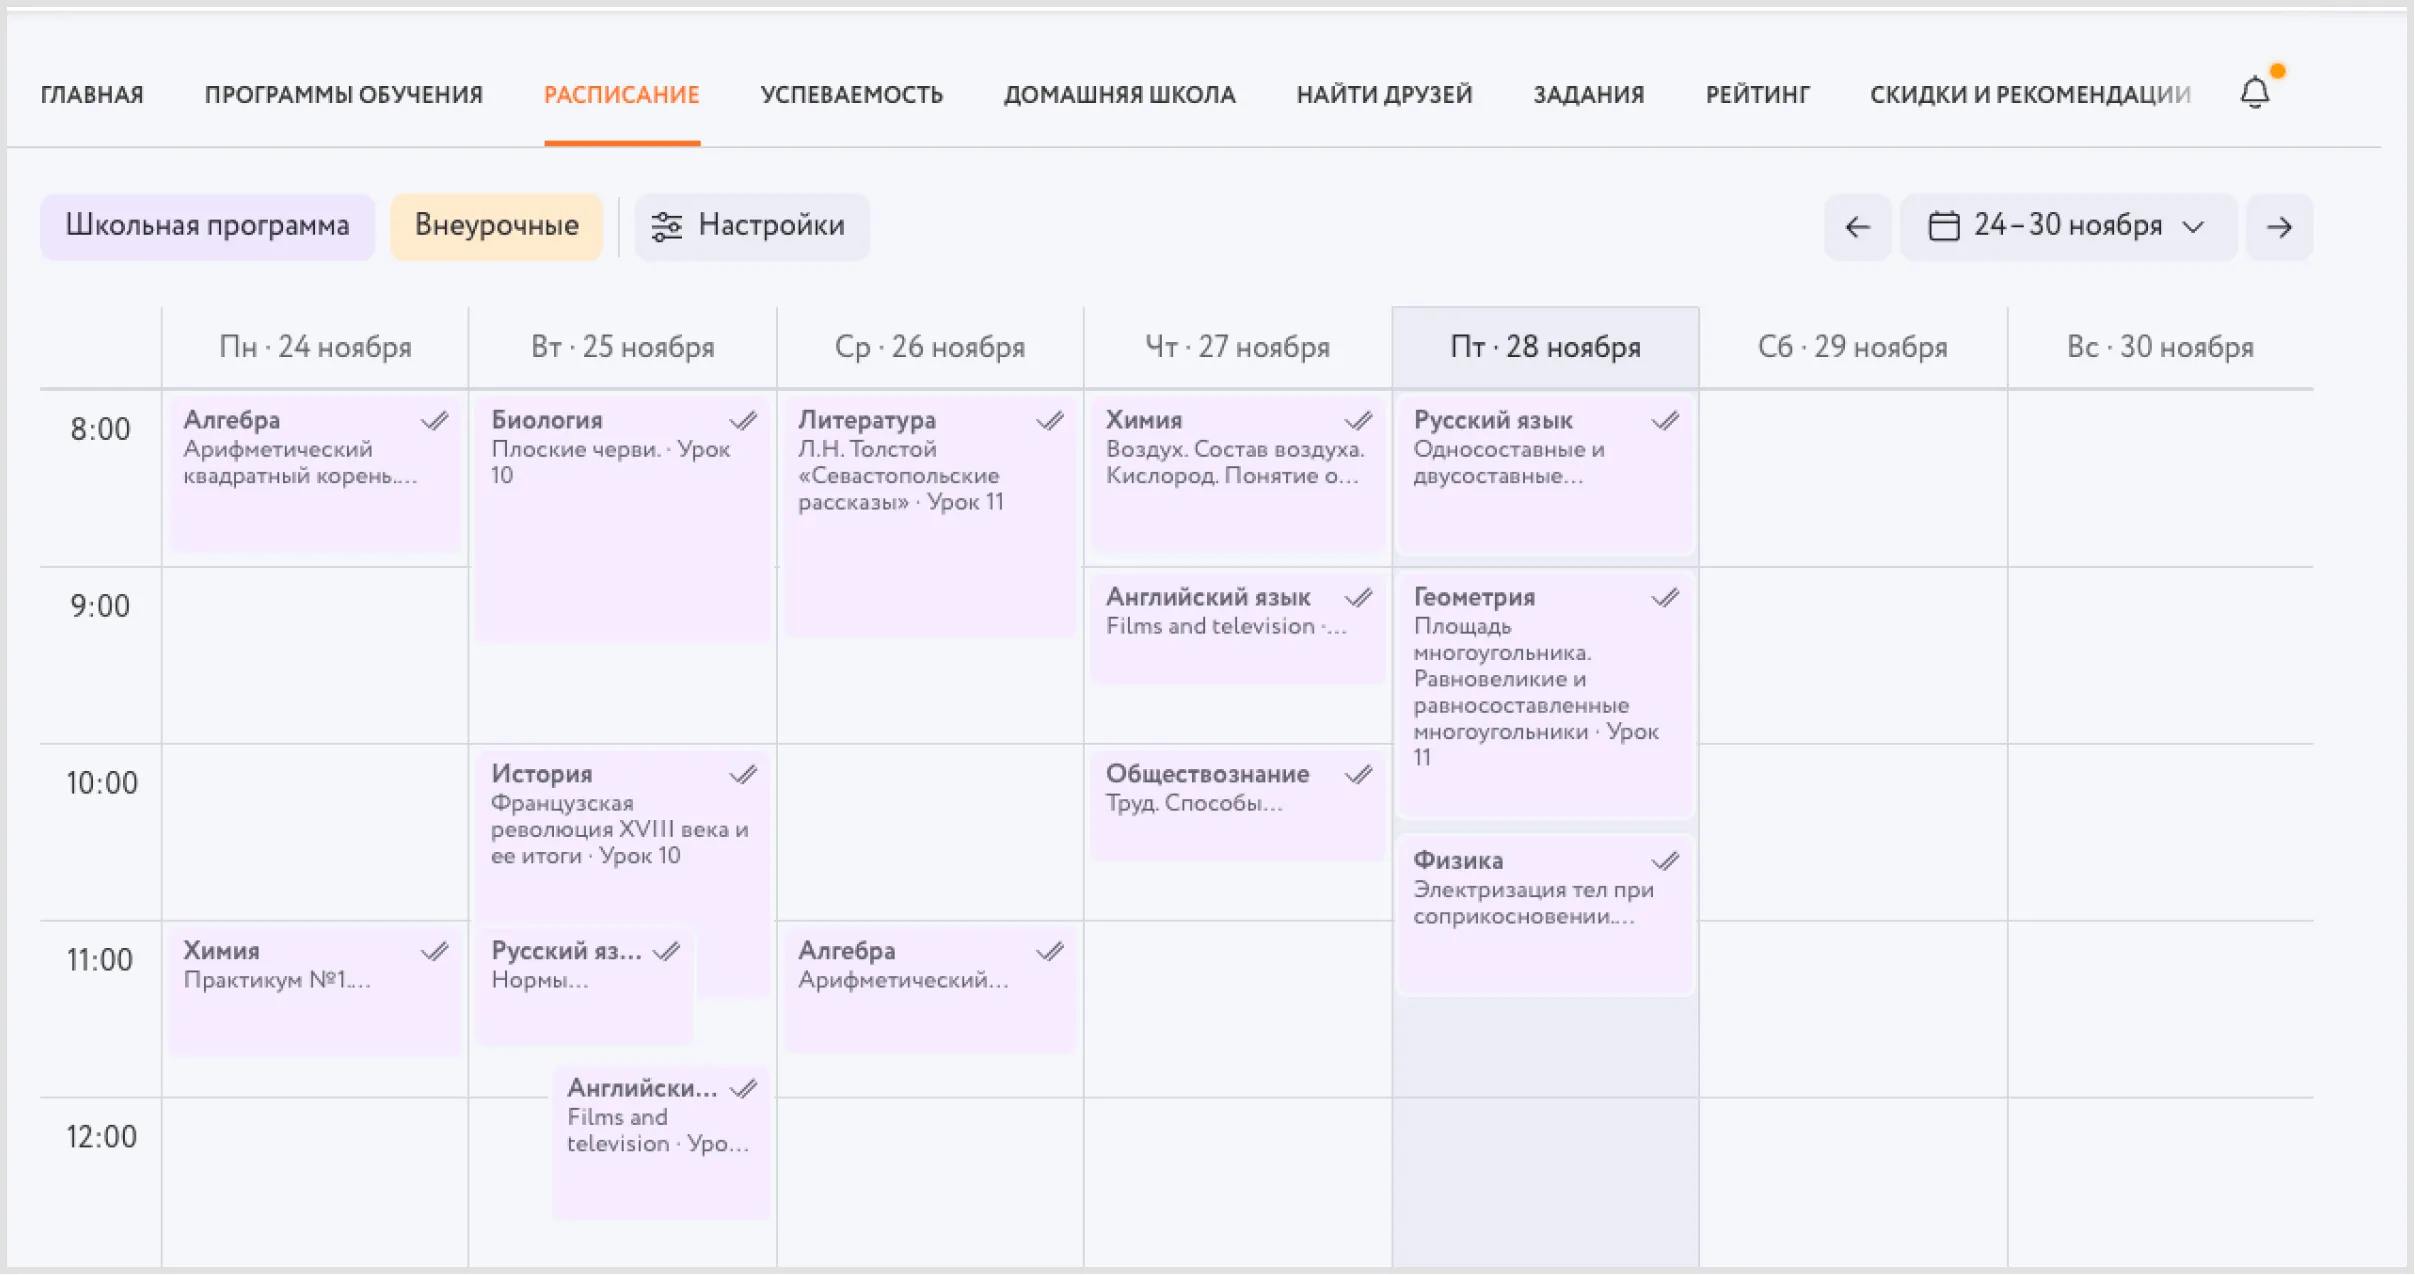Go to previous week with left arrow
The image size is (2415, 1275).
click(1857, 227)
